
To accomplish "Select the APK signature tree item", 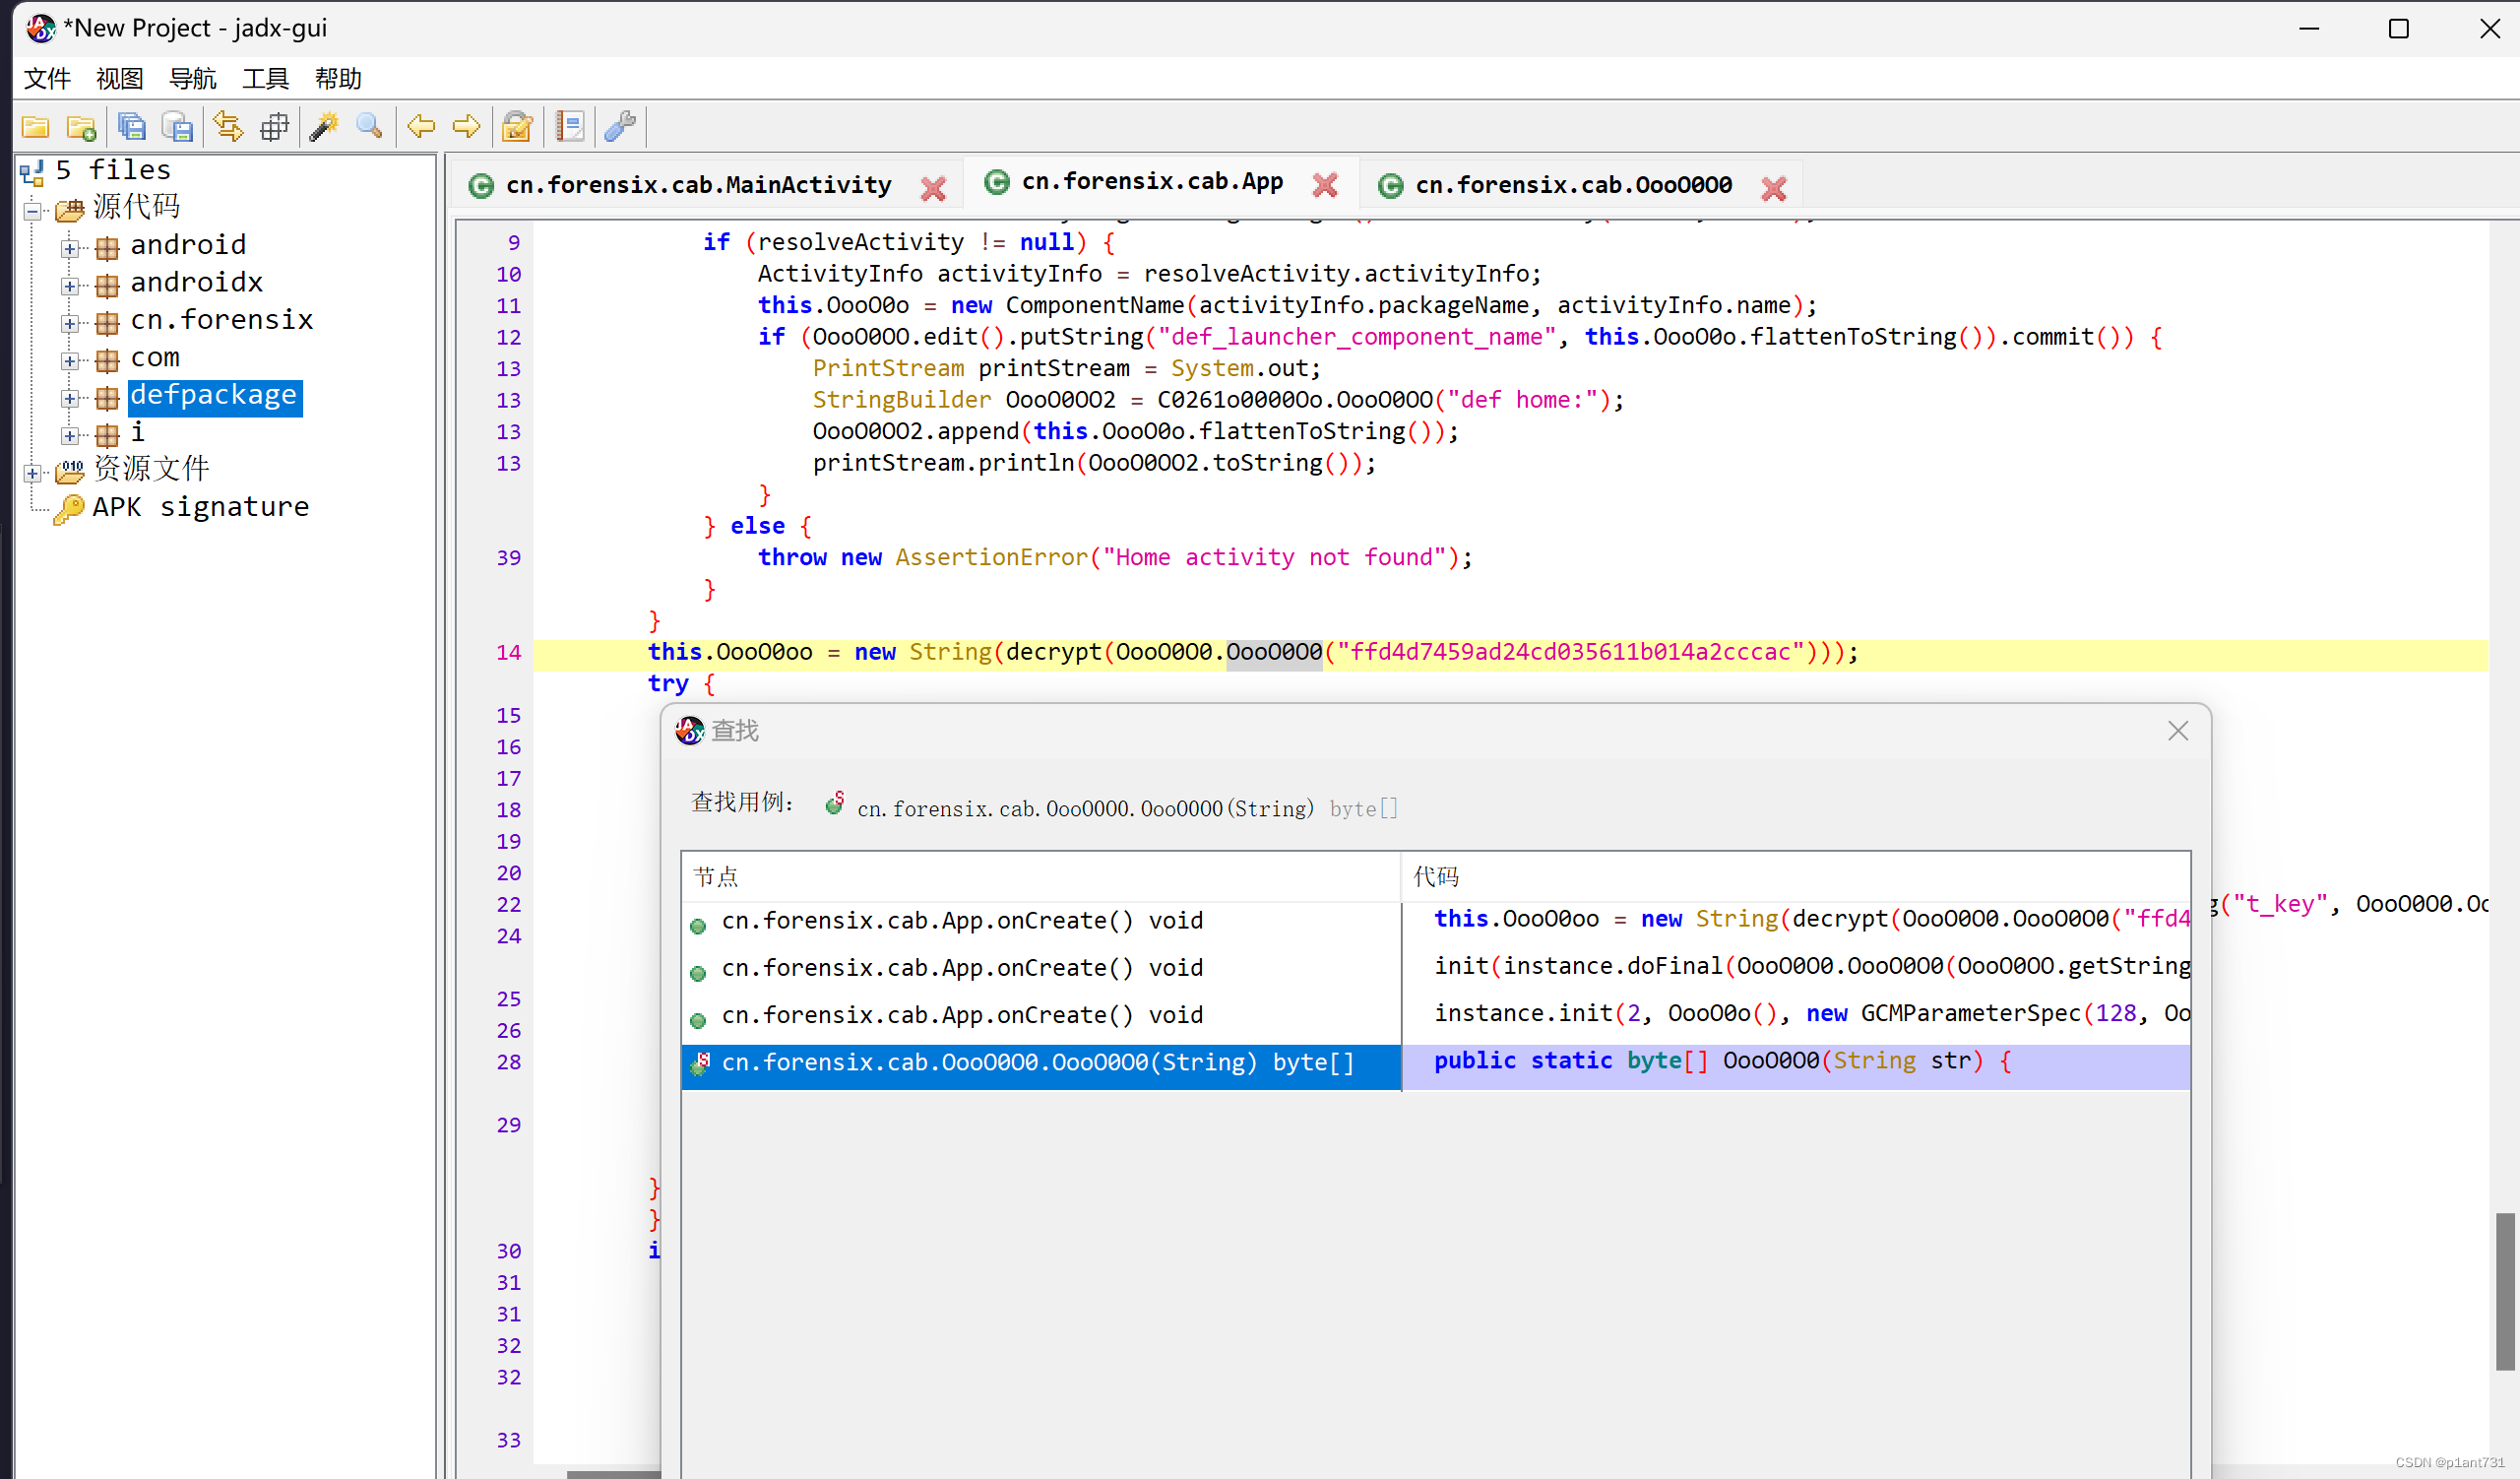I will pyautogui.click(x=201, y=507).
